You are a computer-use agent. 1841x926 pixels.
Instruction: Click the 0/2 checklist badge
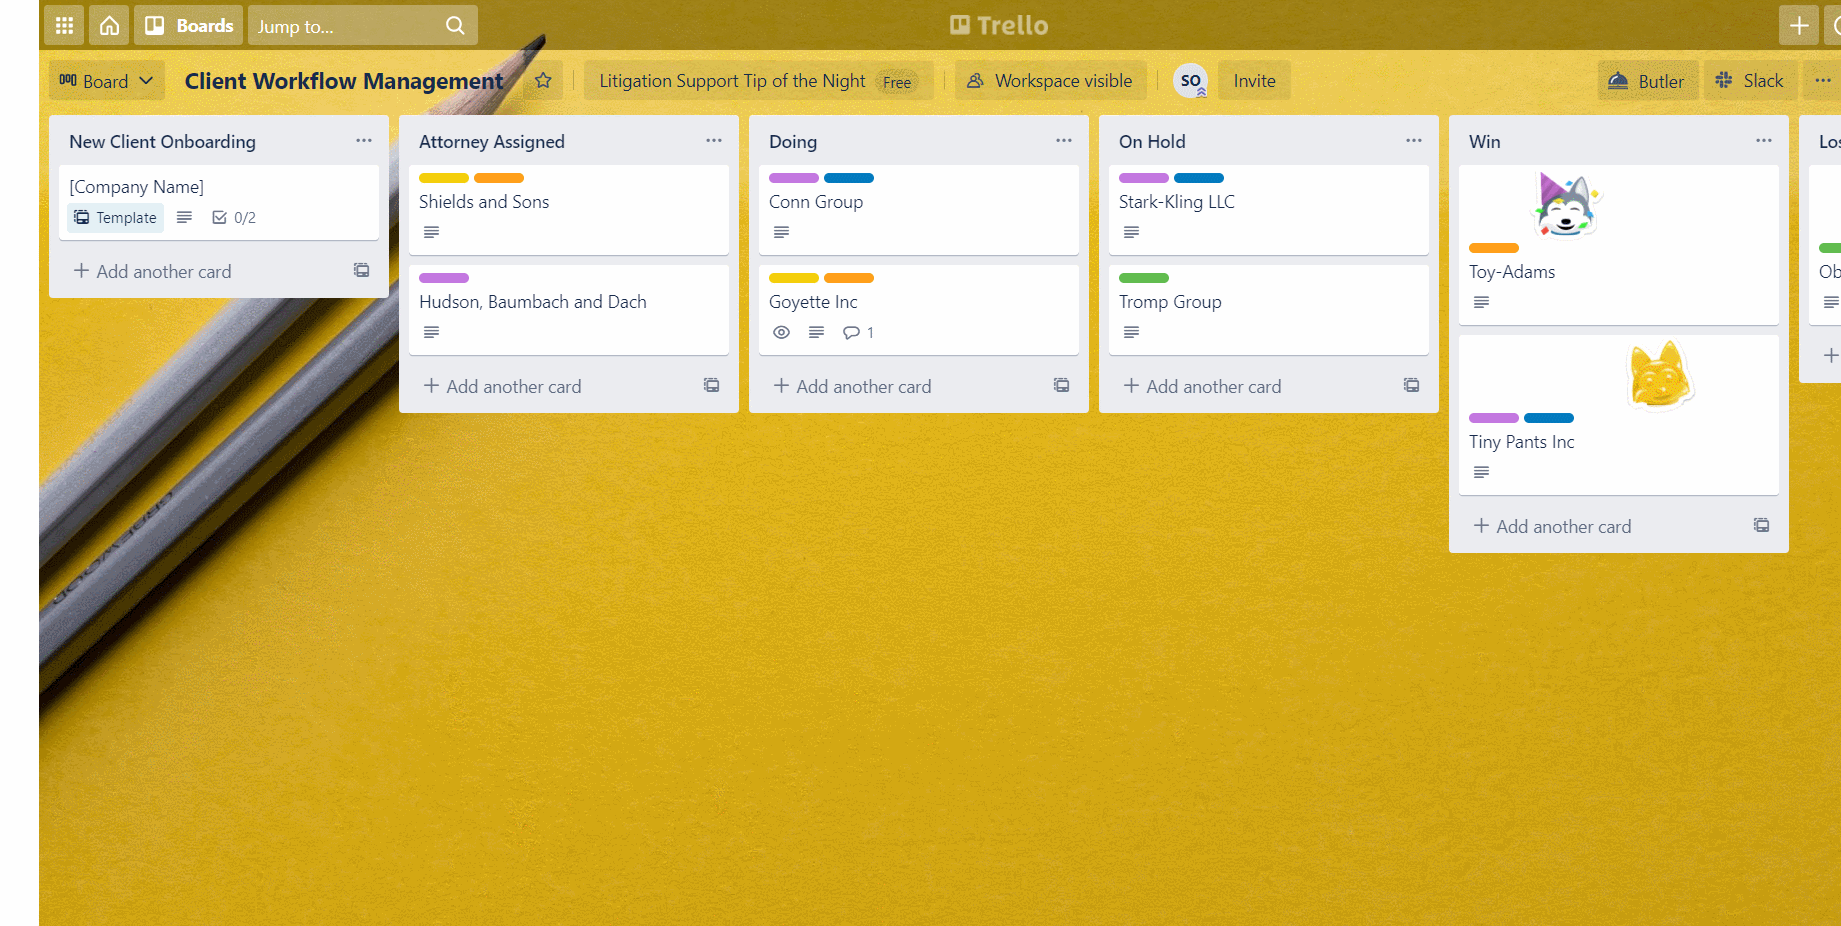234,218
